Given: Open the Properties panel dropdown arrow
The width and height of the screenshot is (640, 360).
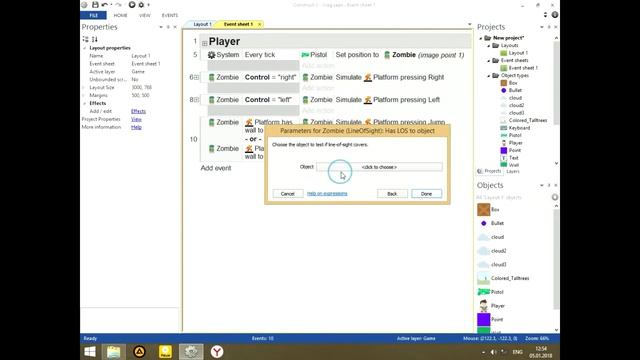Looking at the screenshot, I should (161, 27).
